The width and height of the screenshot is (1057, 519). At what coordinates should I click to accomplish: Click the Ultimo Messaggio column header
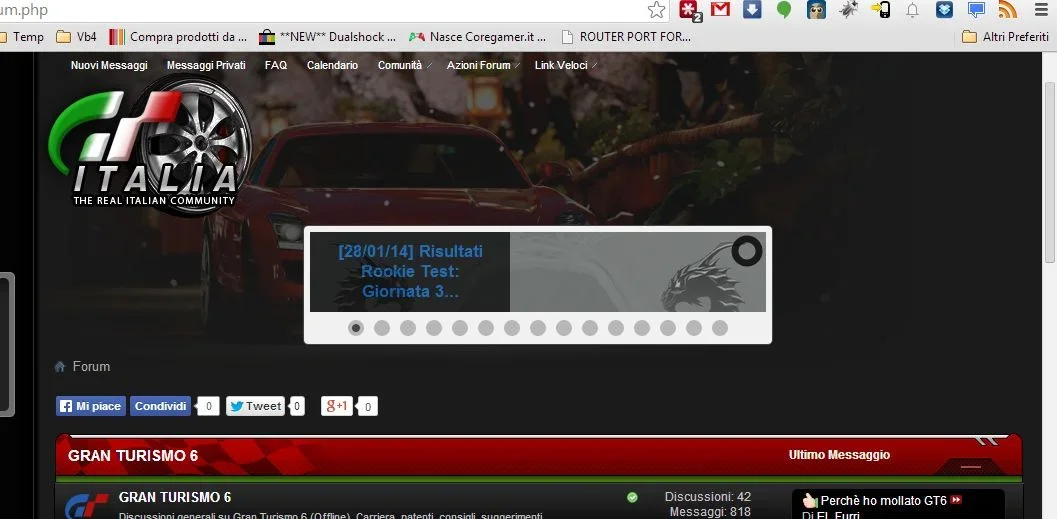tap(839, 455)
